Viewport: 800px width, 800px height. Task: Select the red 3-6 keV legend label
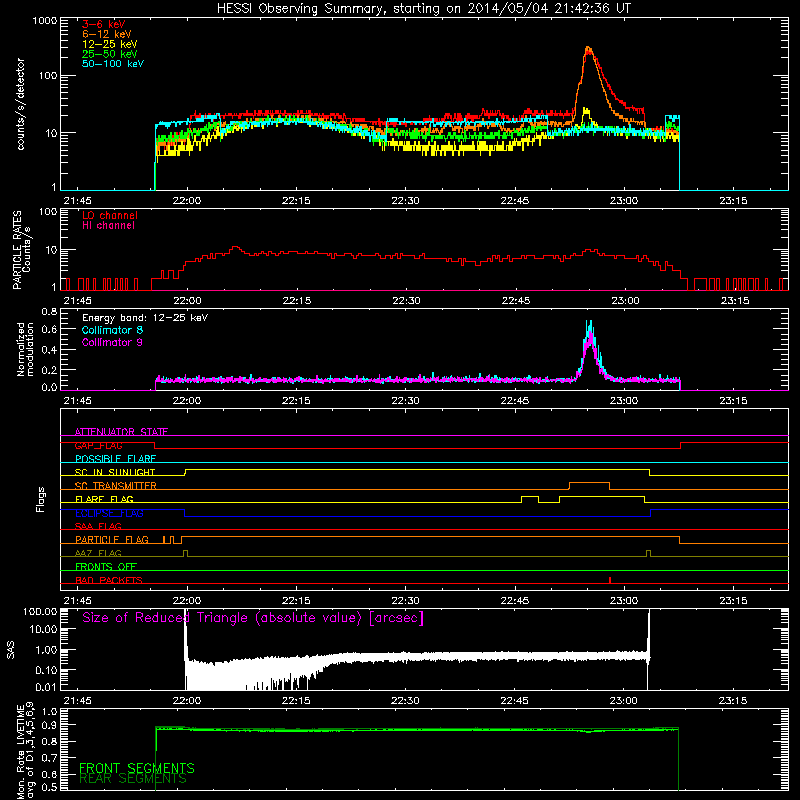tap(104, 24)
